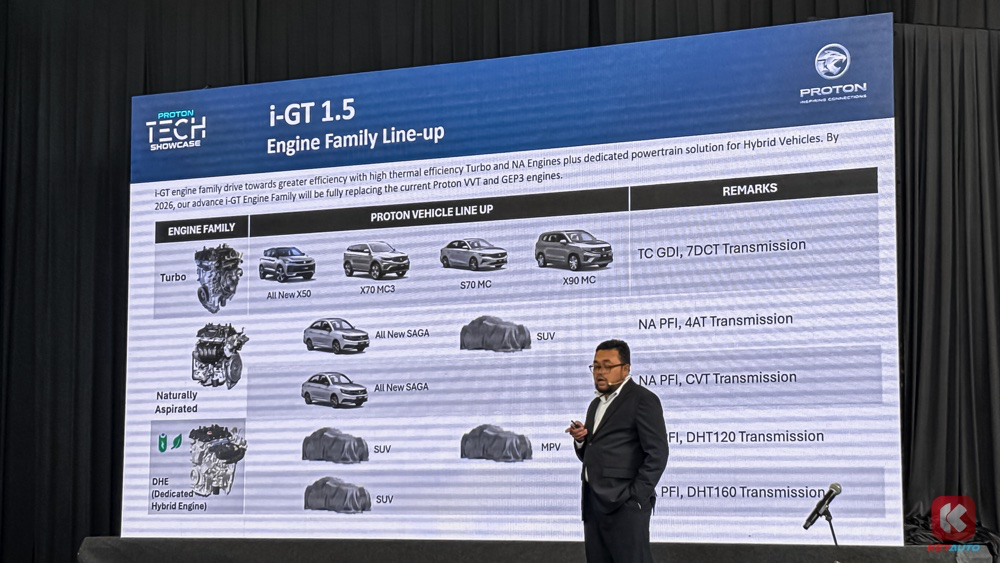Click the i-GT 1.5 slide title
This screenshot has height=563, width=1000.
pyautogui.click(x=311, y=112)
